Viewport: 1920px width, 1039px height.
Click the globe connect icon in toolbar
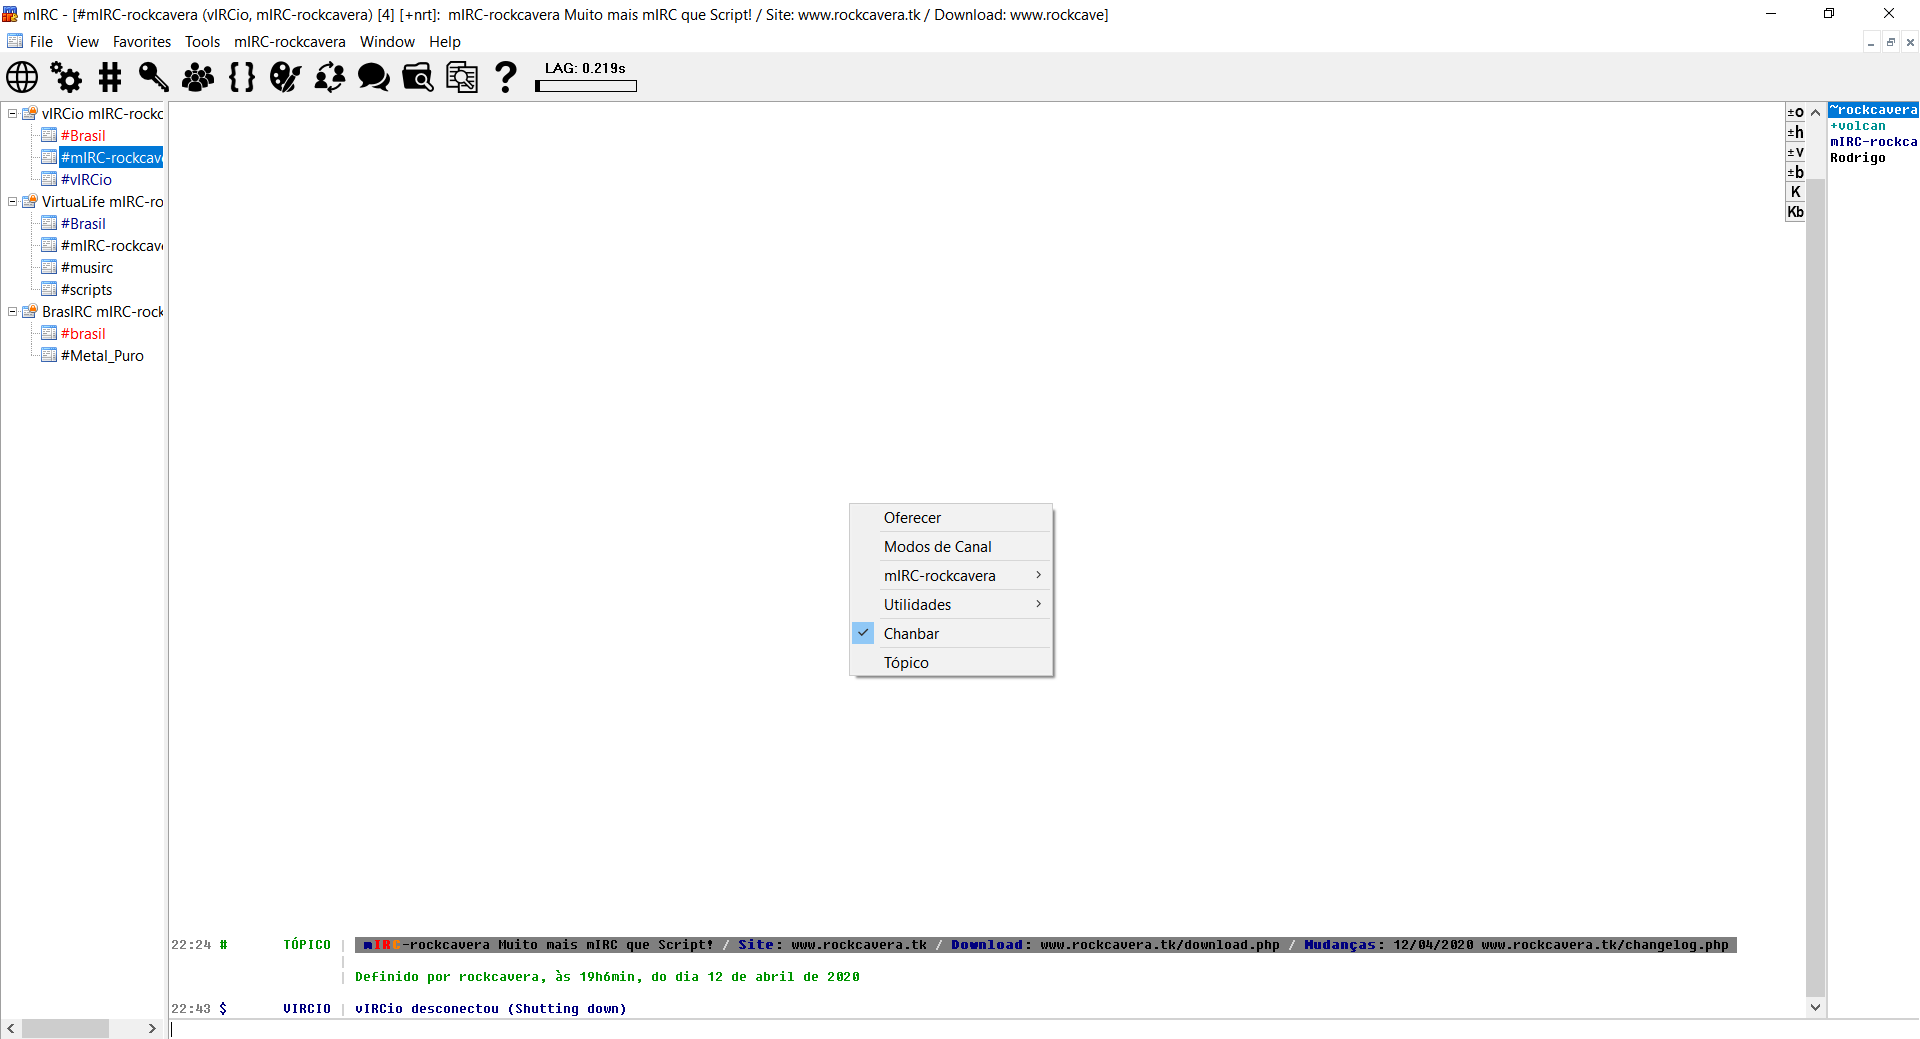pos(22,77)
